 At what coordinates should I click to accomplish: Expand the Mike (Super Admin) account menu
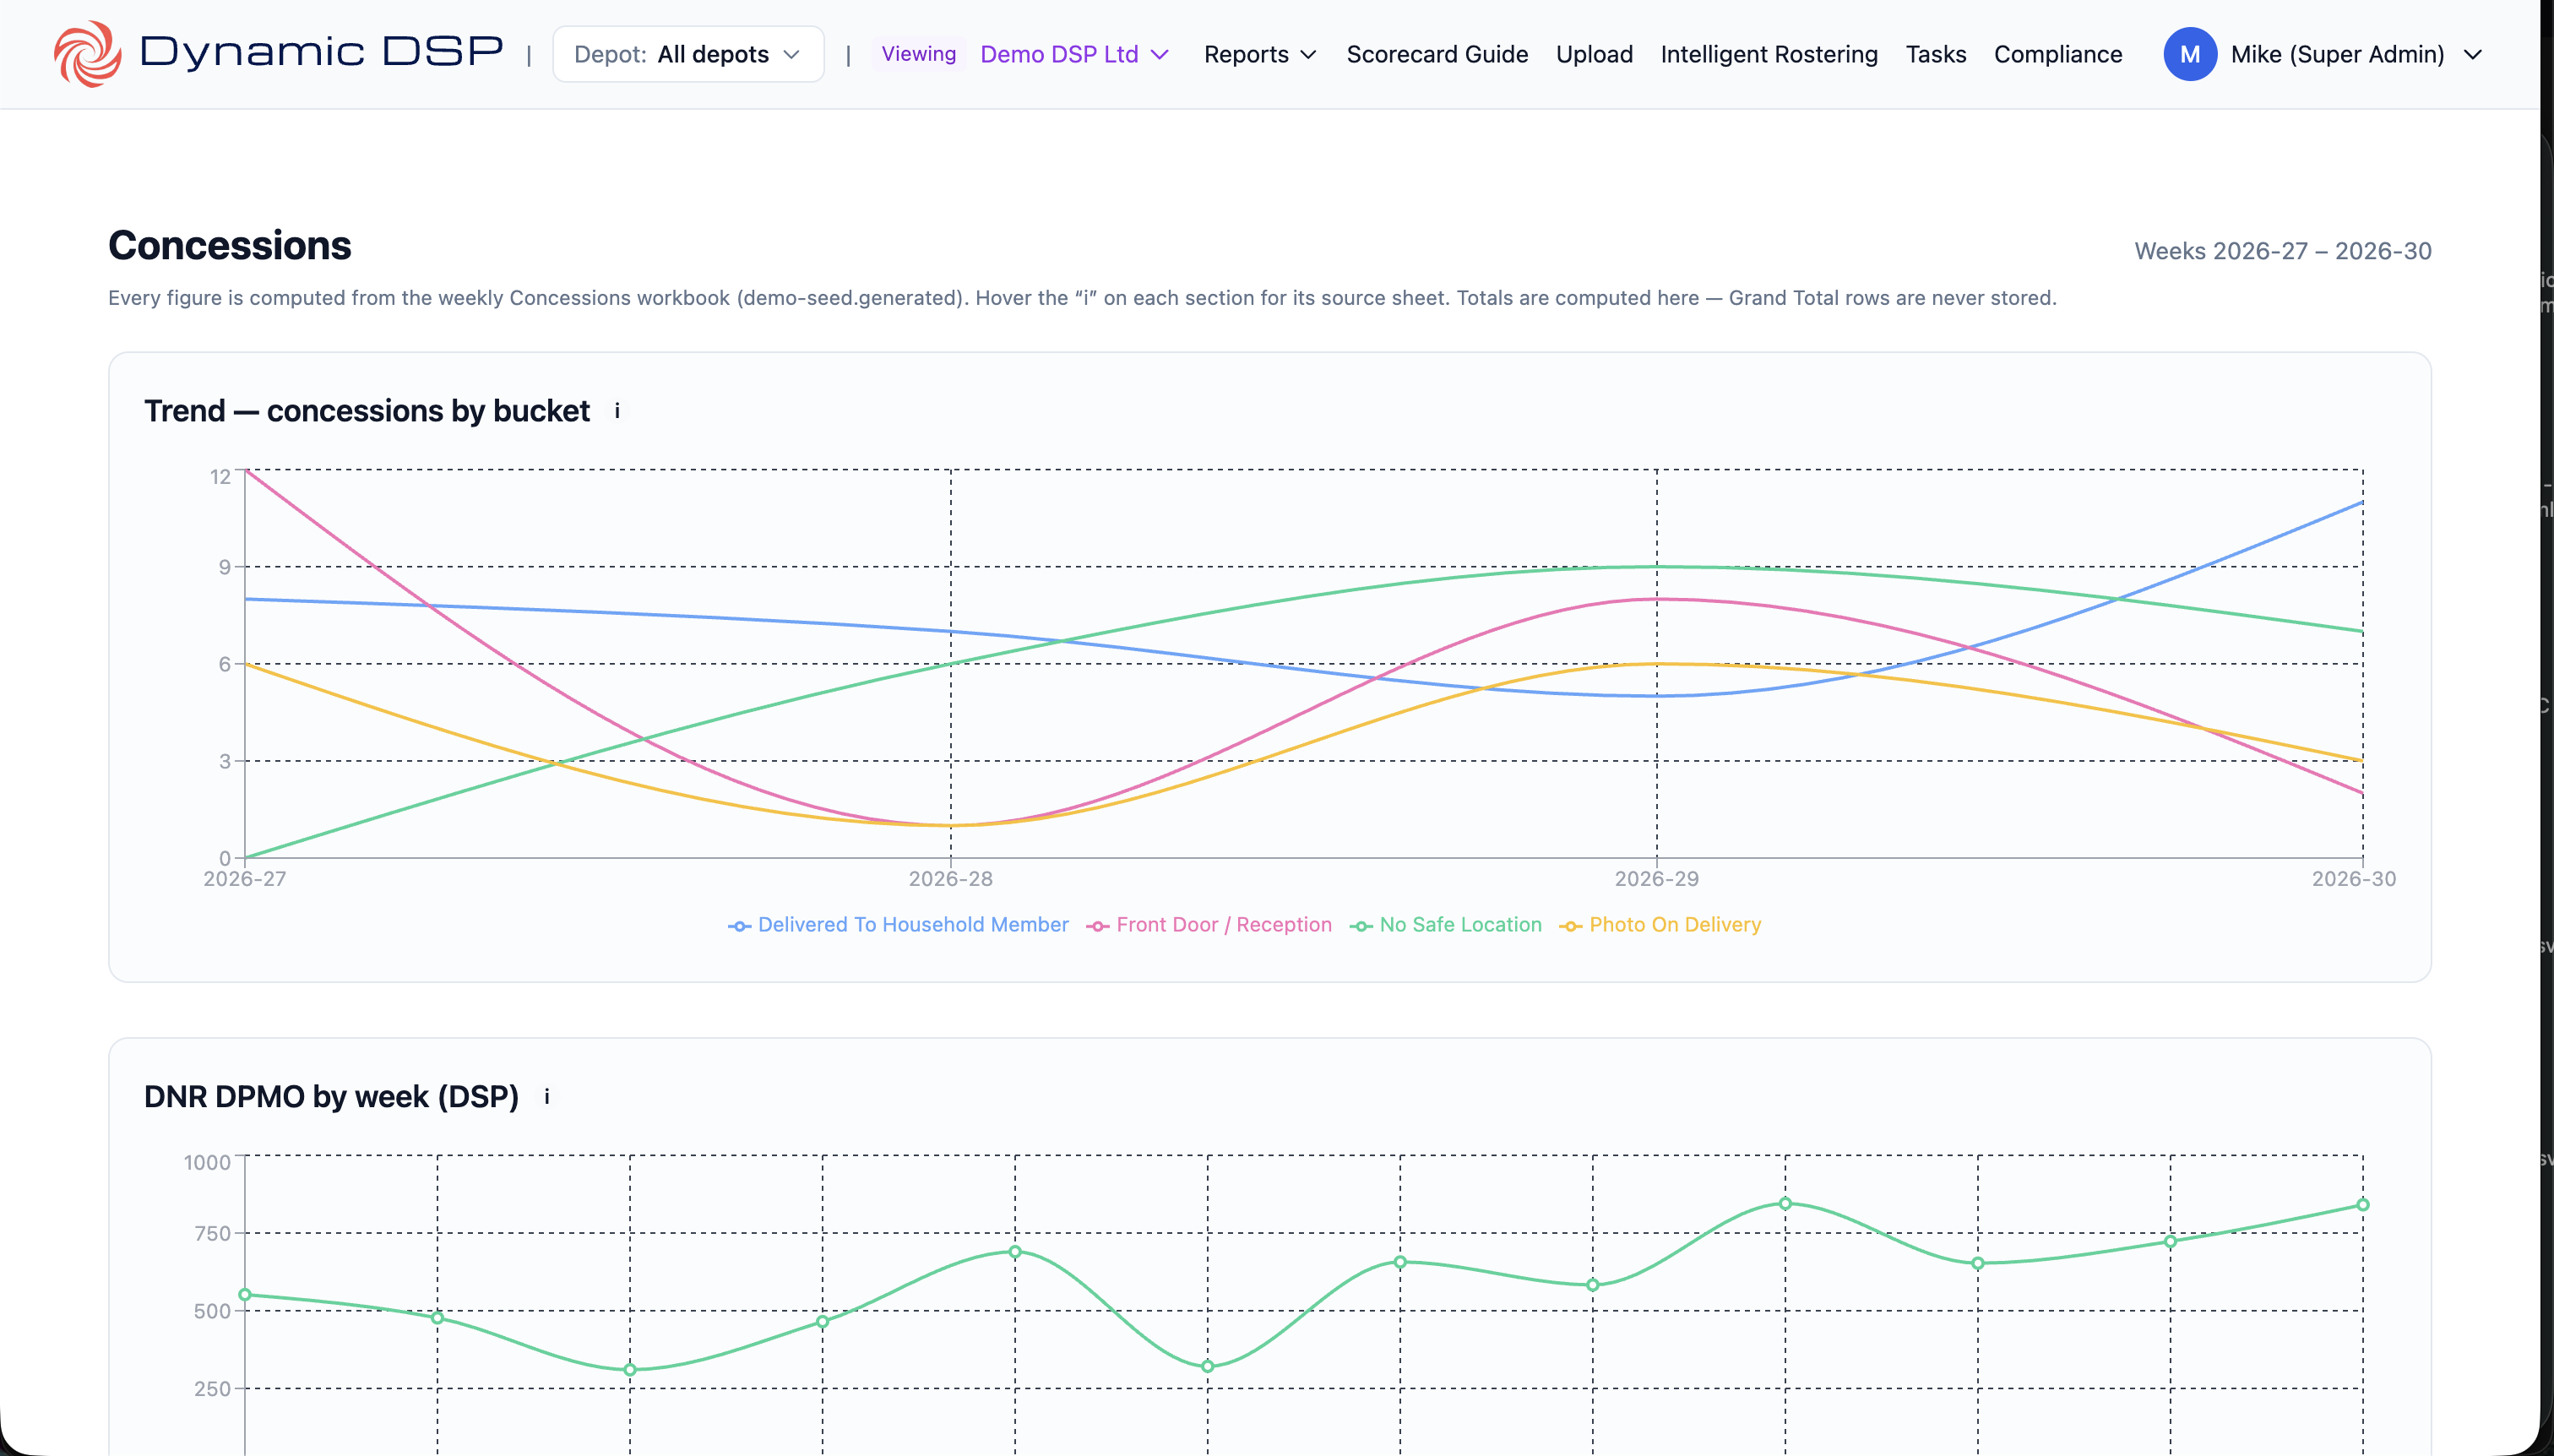click(2356, 54)
